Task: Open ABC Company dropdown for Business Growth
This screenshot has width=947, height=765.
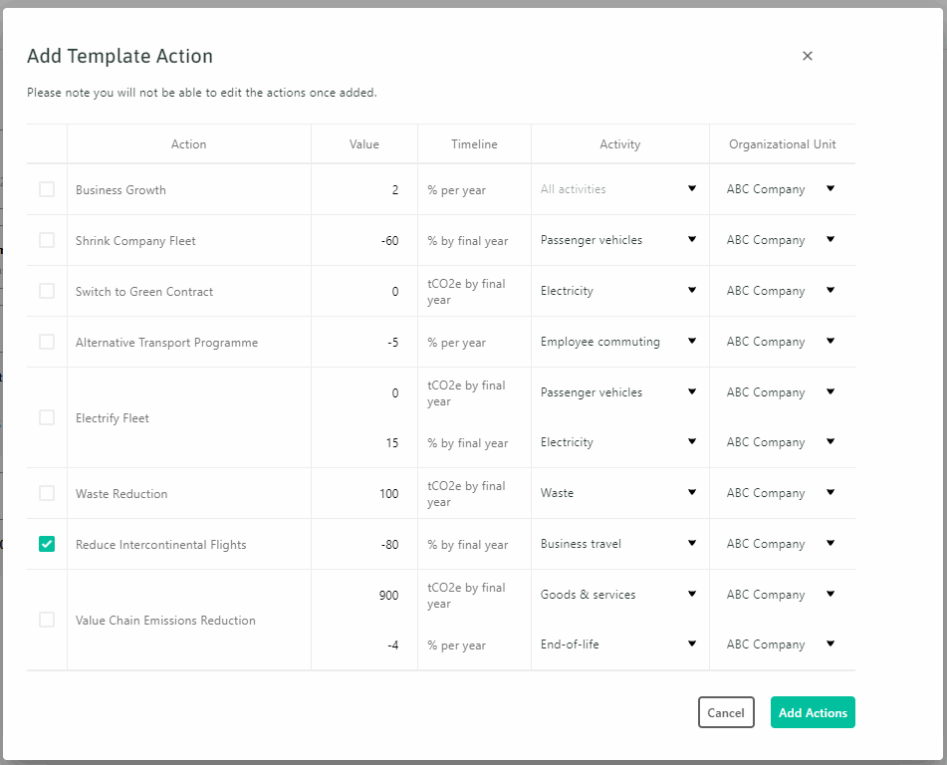Action: [x=781, y=189]
